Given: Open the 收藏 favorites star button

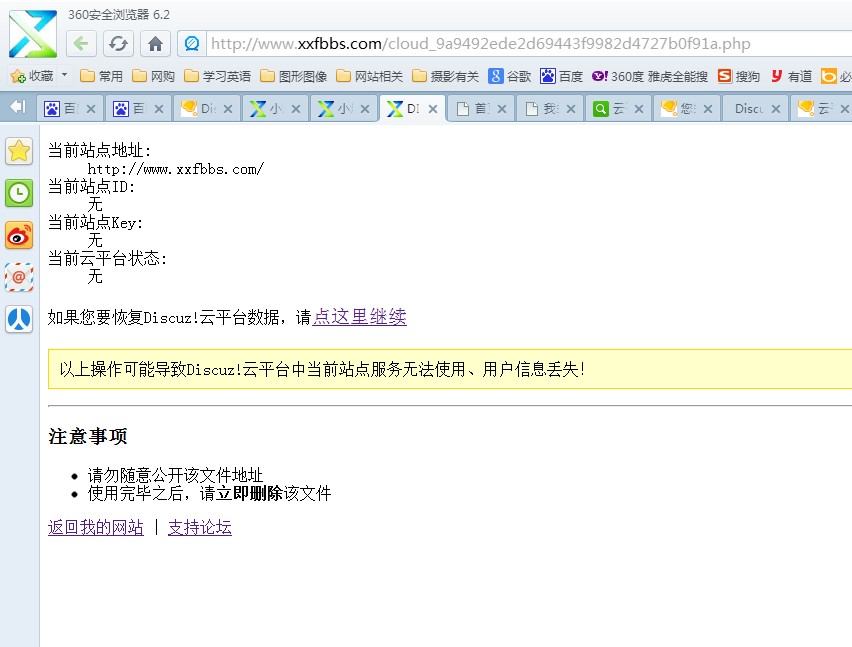Looking at the screenshot, I should pos(32,76).
